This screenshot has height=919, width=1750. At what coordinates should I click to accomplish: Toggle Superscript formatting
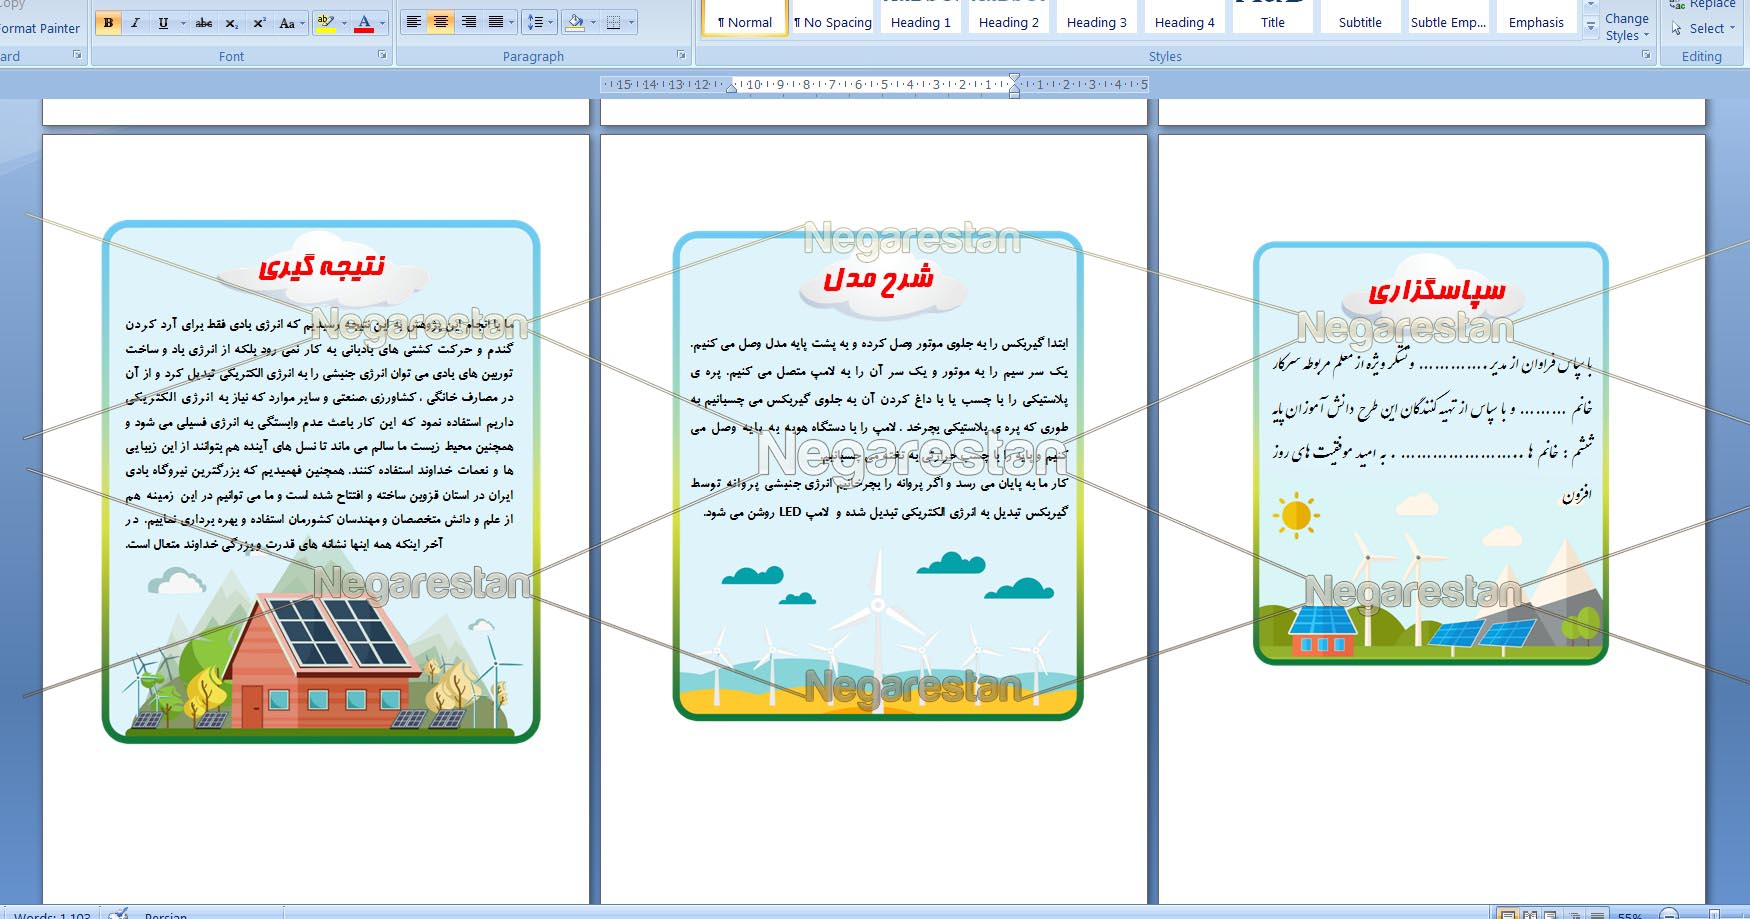[259, 22]
